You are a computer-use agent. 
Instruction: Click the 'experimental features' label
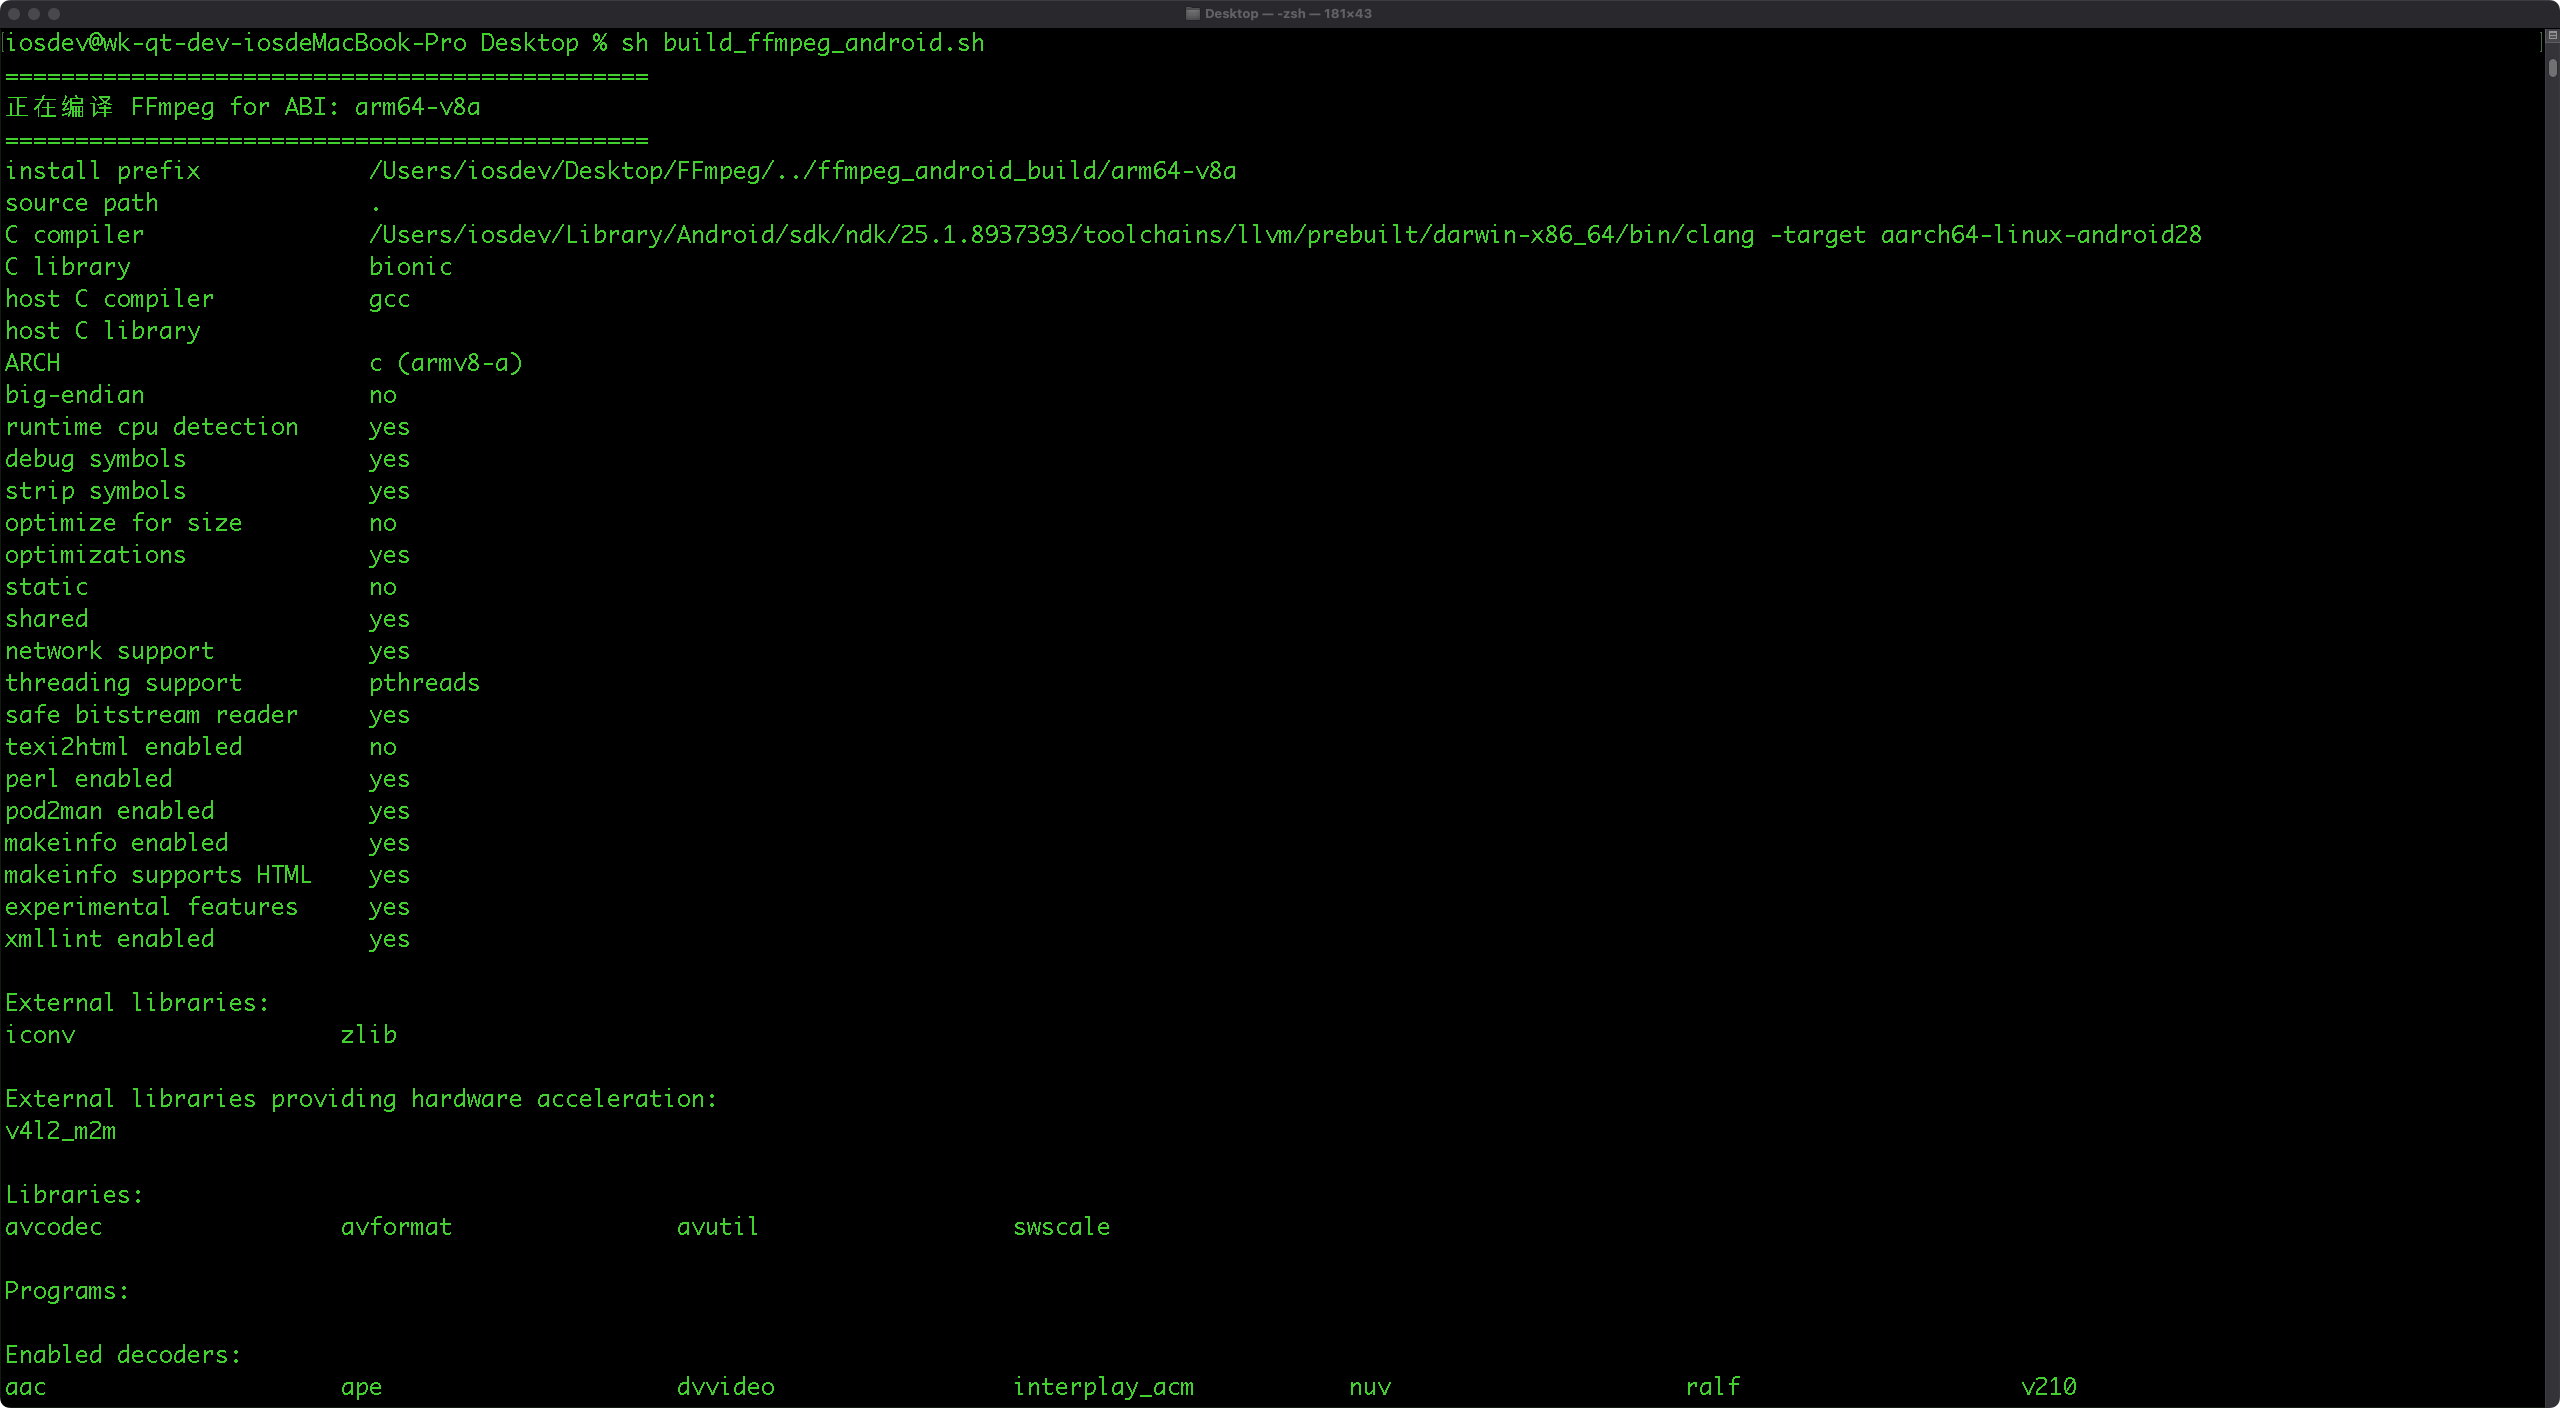152,907
